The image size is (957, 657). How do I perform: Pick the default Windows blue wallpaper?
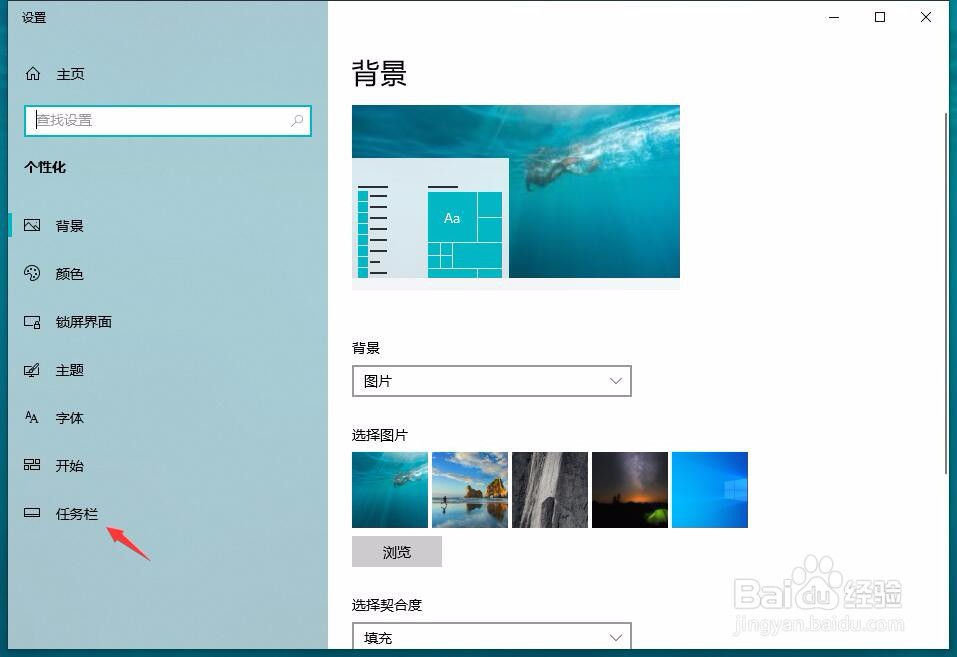709,489
